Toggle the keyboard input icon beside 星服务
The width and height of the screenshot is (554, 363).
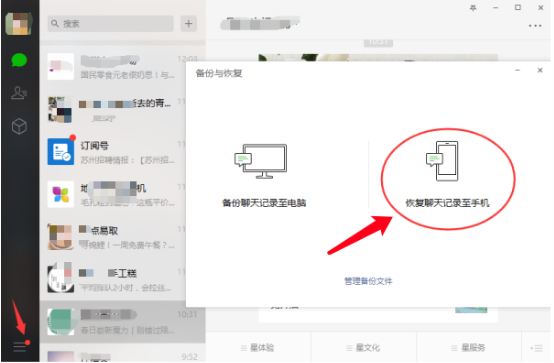coord(536,348)
